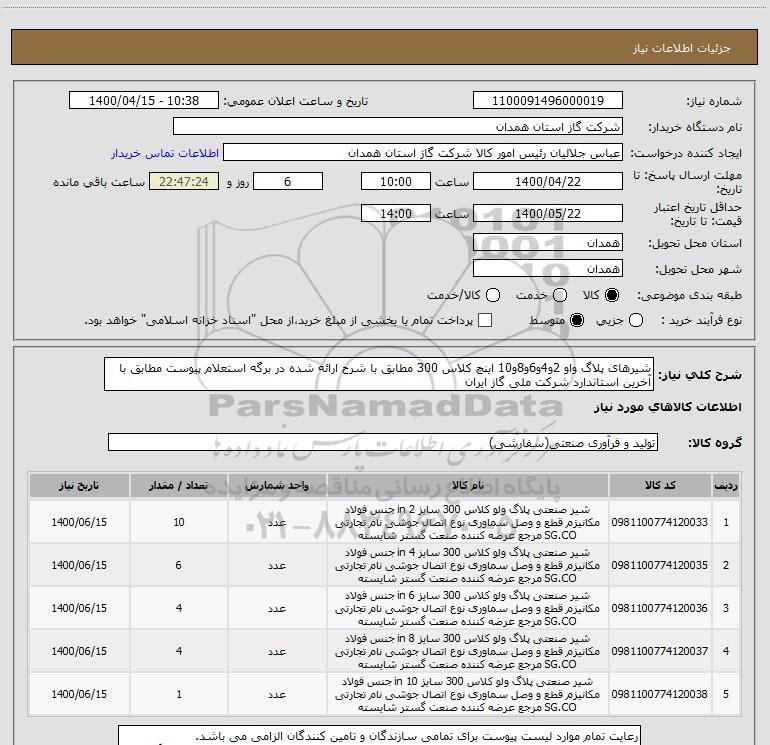Click response deadline date 1400/04/22
The image size is (770, 745).
pyautogui.click(x=548, y=181)
